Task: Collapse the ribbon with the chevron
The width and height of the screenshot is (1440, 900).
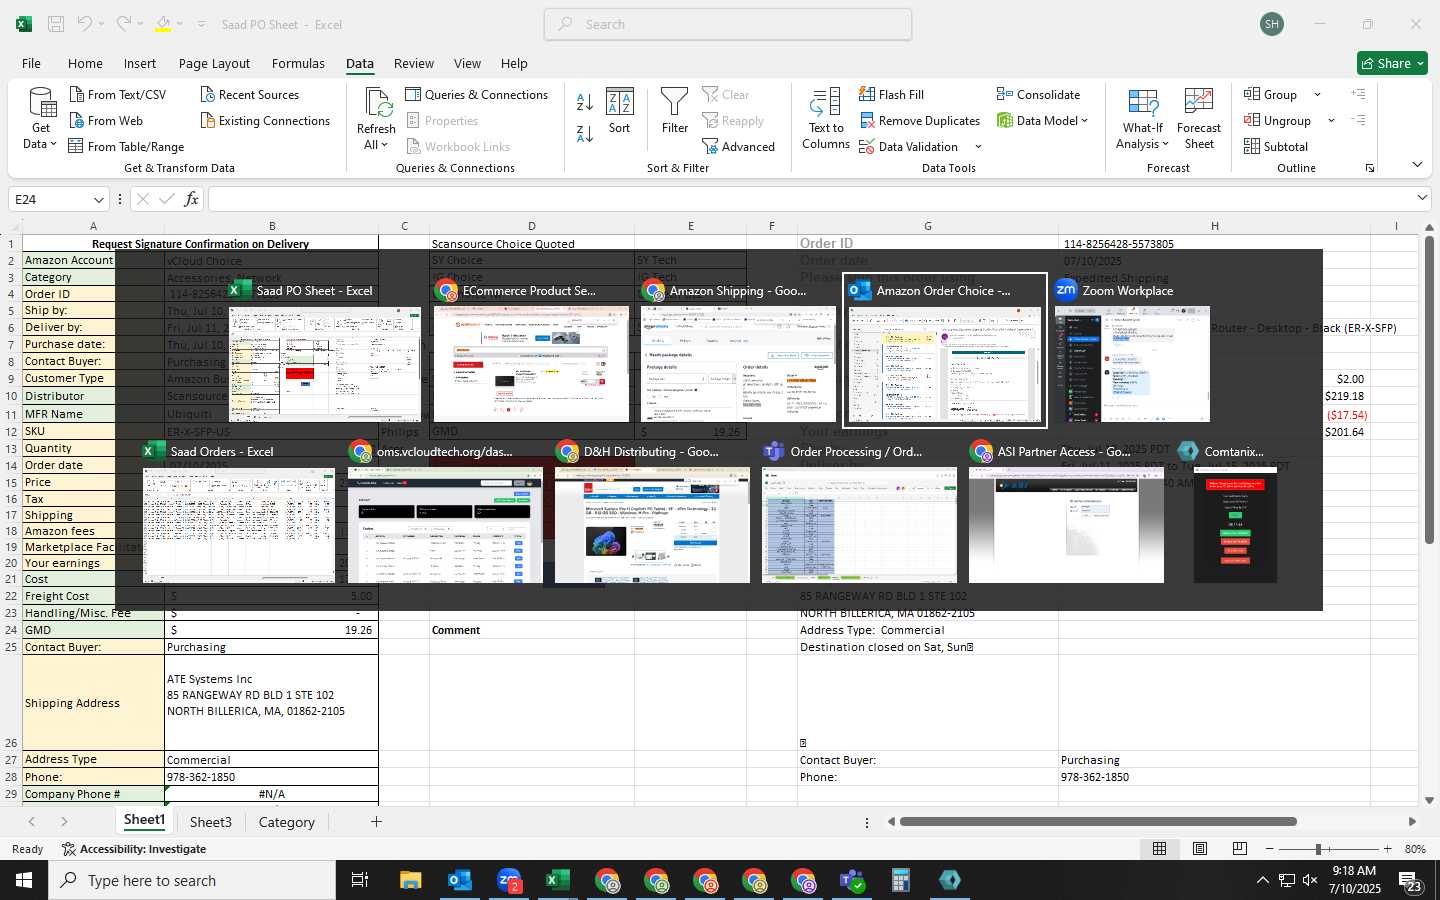Action: [x=1417, y=164]
